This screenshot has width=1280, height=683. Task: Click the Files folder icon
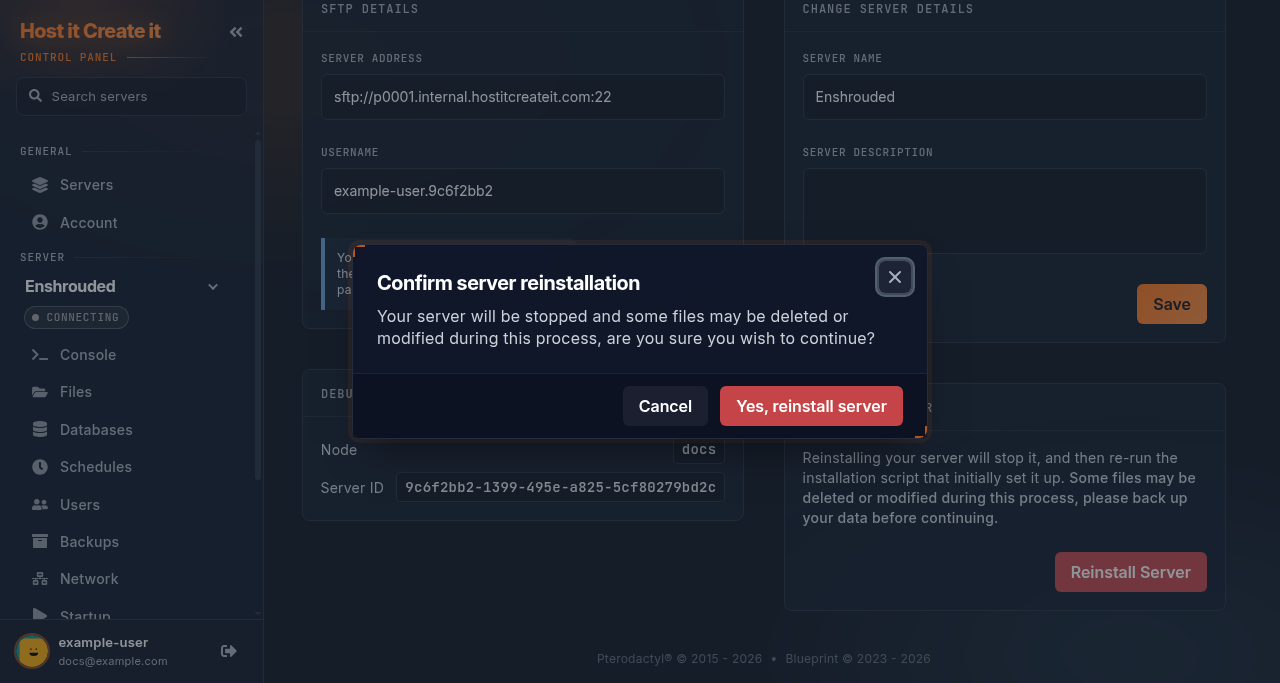(x=40, y=392)
